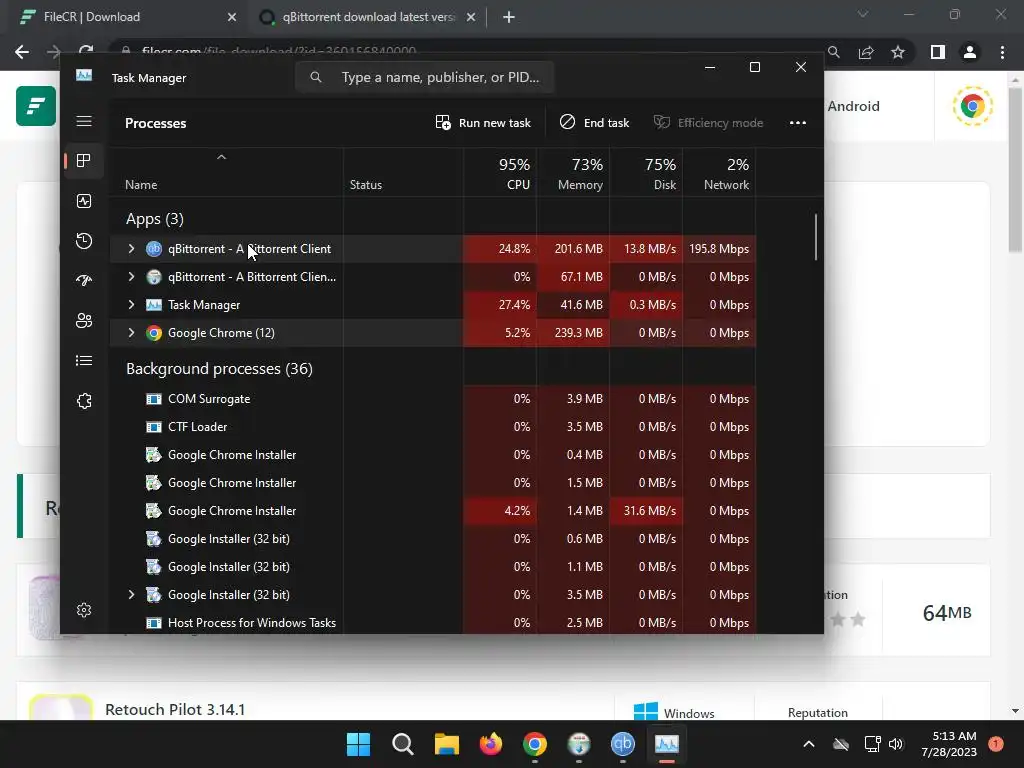1024x768 pixels.
Task: Sort by the Network column header
Action: tap(719, 172)
